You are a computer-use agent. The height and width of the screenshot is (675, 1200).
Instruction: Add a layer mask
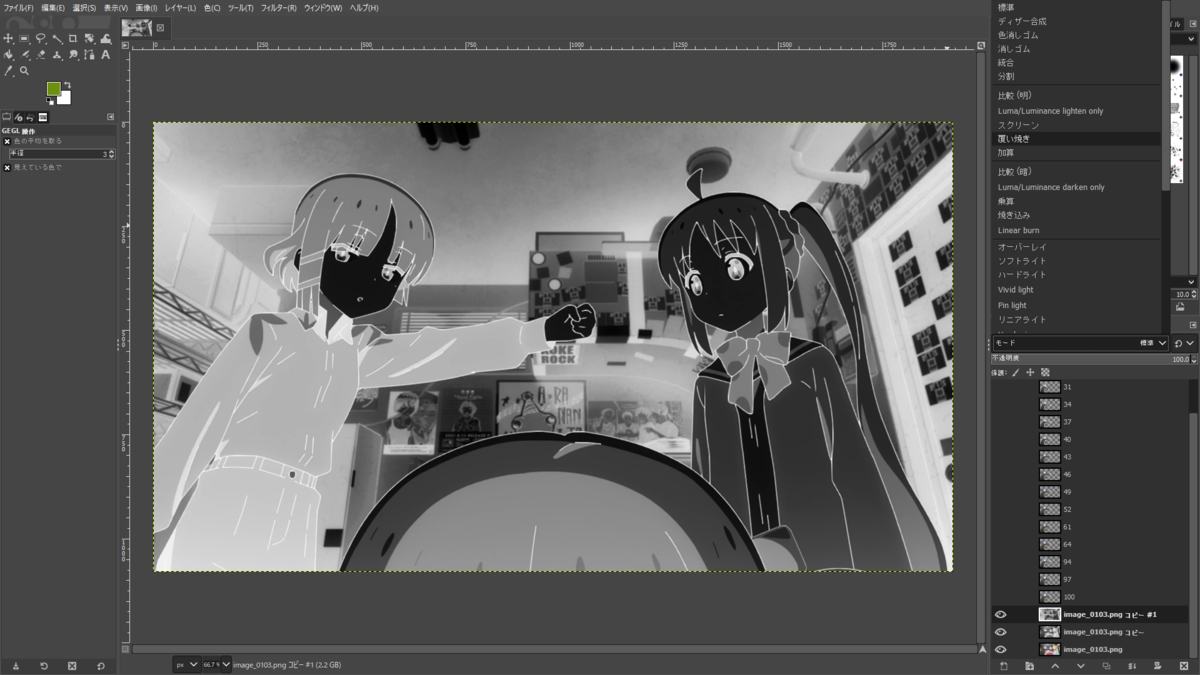[x=1157, y=666]
